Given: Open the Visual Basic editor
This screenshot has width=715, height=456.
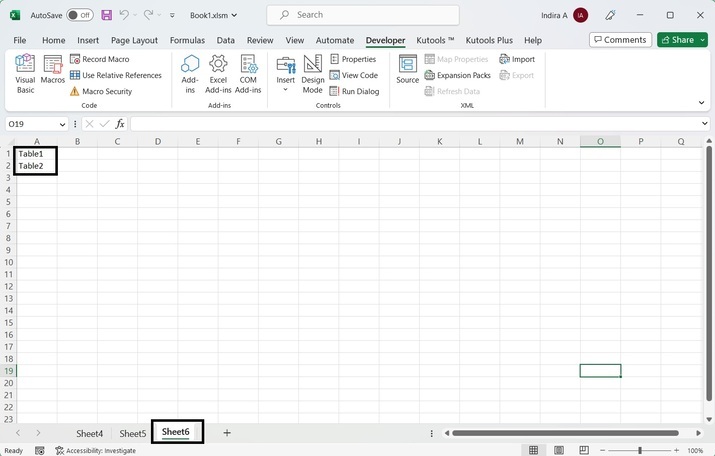Looking at the screenshot, I should pyautogui.click(x=25, y=74).
